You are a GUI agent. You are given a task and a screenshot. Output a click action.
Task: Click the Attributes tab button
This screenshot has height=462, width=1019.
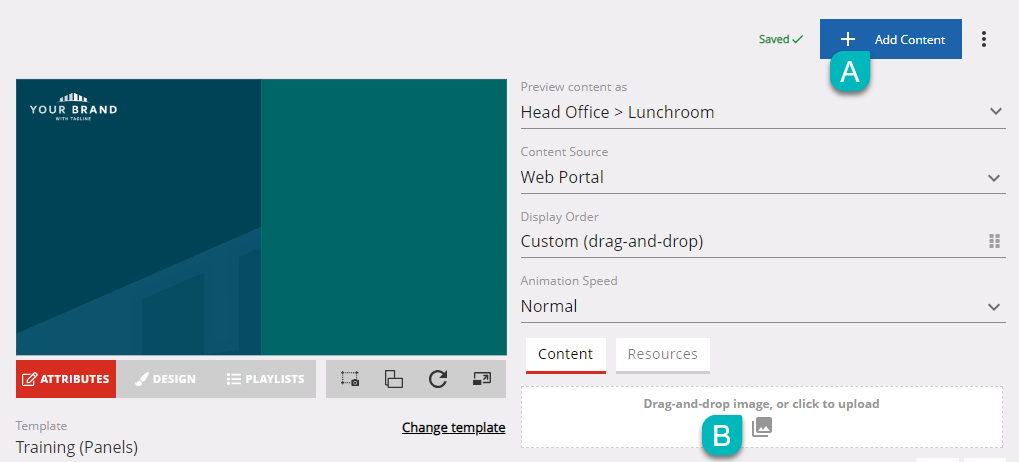coord(66,379)
